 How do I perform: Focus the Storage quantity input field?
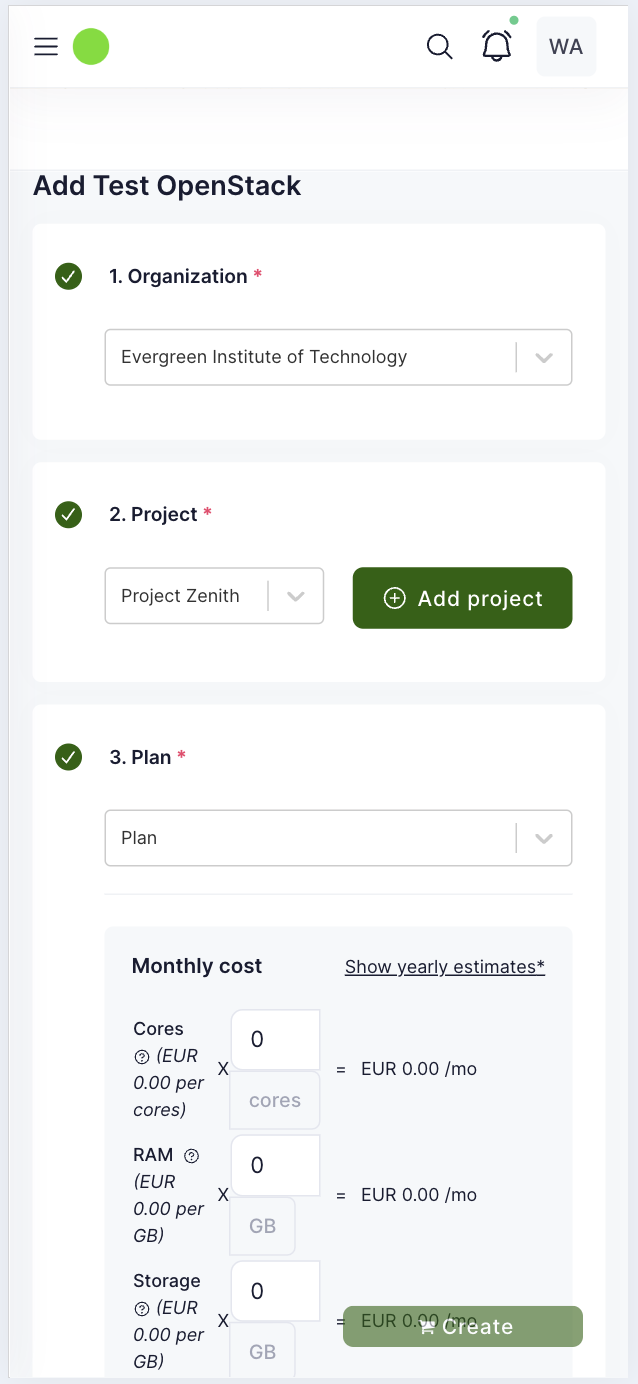pyautogui.click(x=275, y=1291)
